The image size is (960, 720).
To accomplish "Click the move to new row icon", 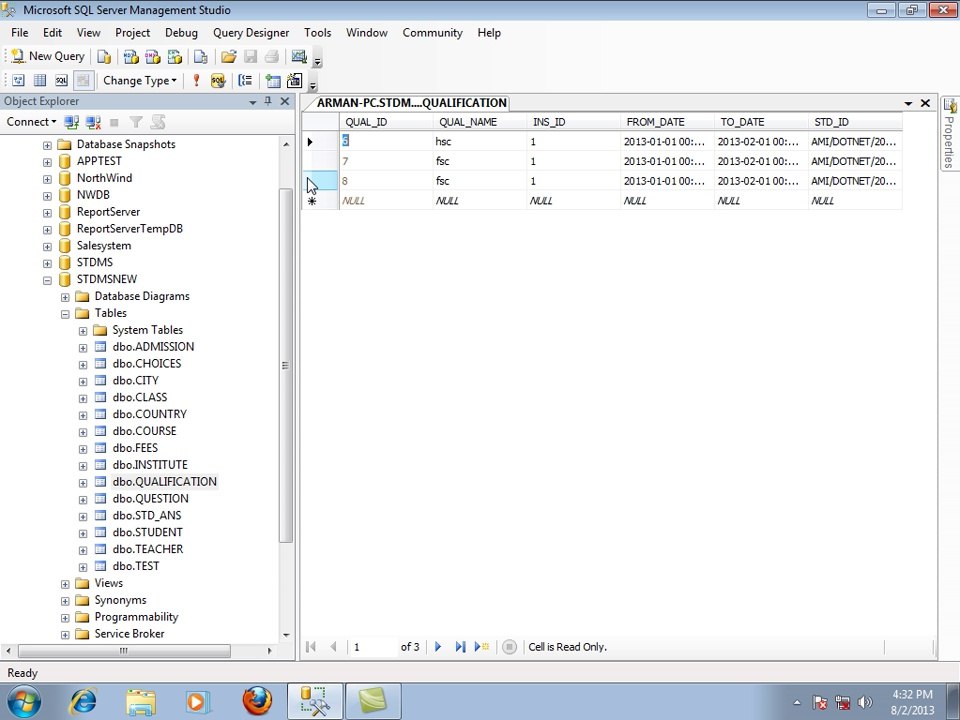I will (482, 647).
